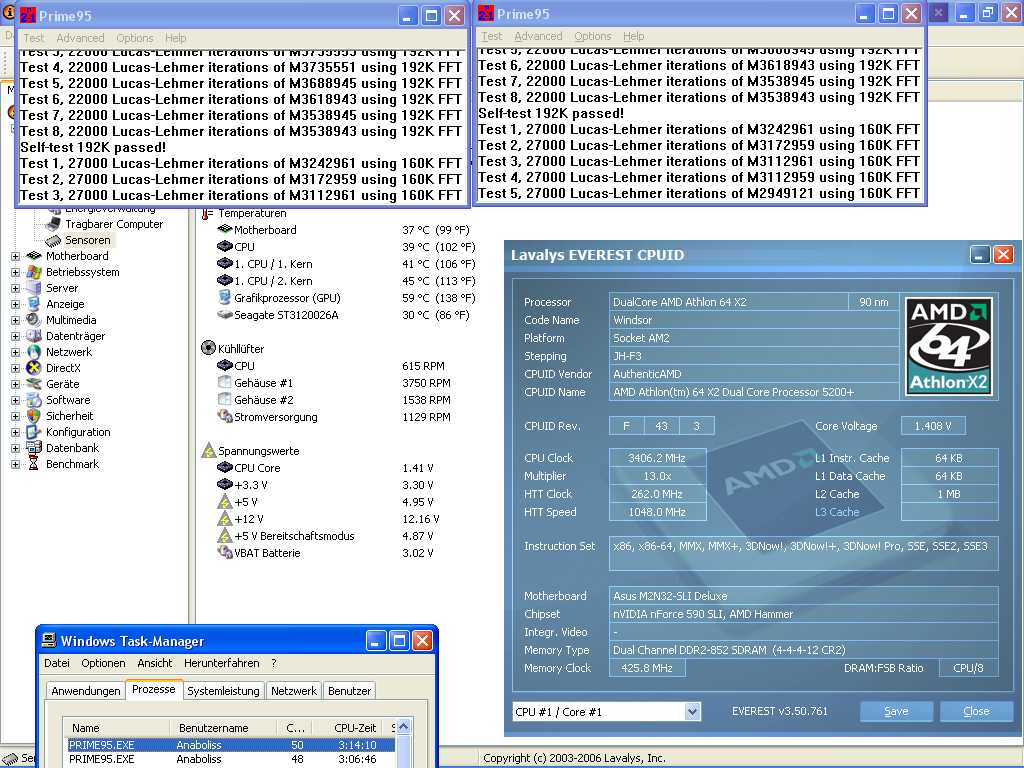Click the 1. CPU / 2. Kern temperature row

pos(346,281)
